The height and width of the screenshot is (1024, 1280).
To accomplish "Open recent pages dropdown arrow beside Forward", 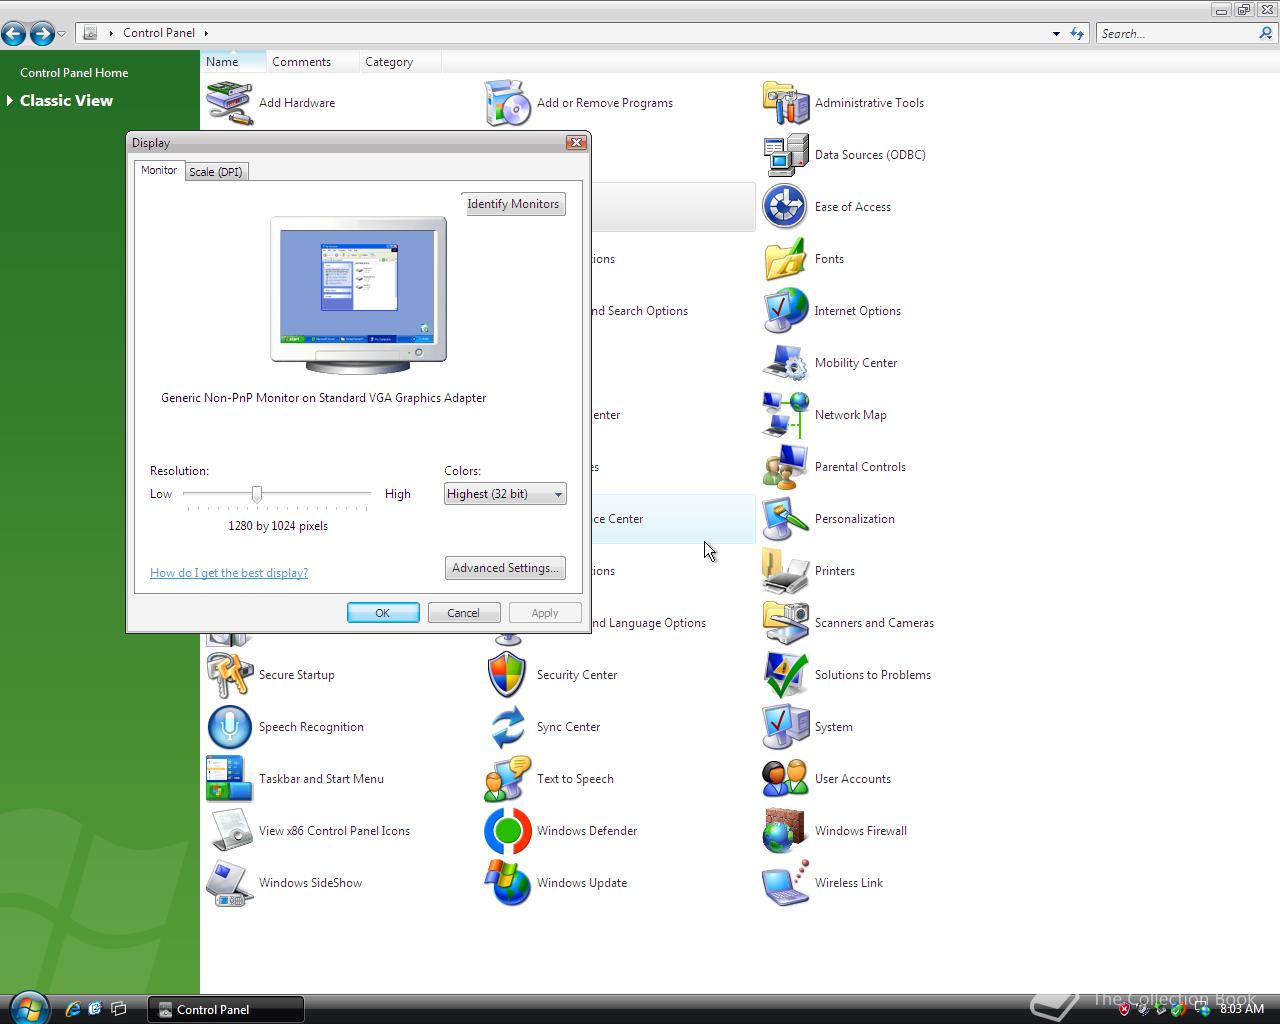I will click(61, 34).
